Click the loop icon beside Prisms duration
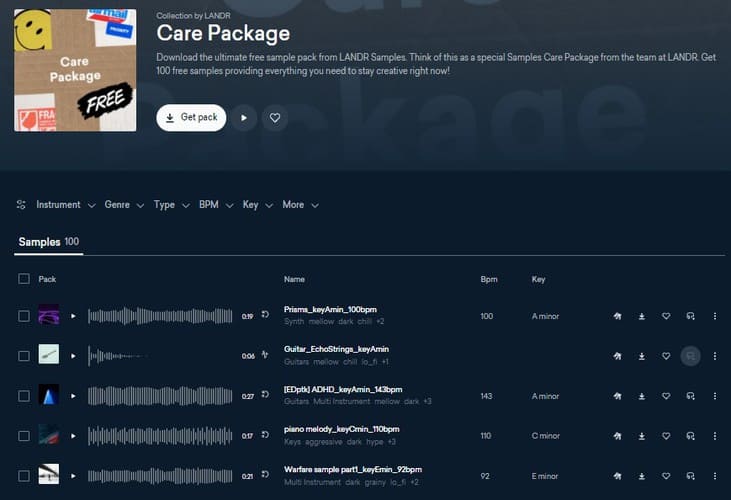The width and height of the screenshot is (731, 500). click(265, 315)
